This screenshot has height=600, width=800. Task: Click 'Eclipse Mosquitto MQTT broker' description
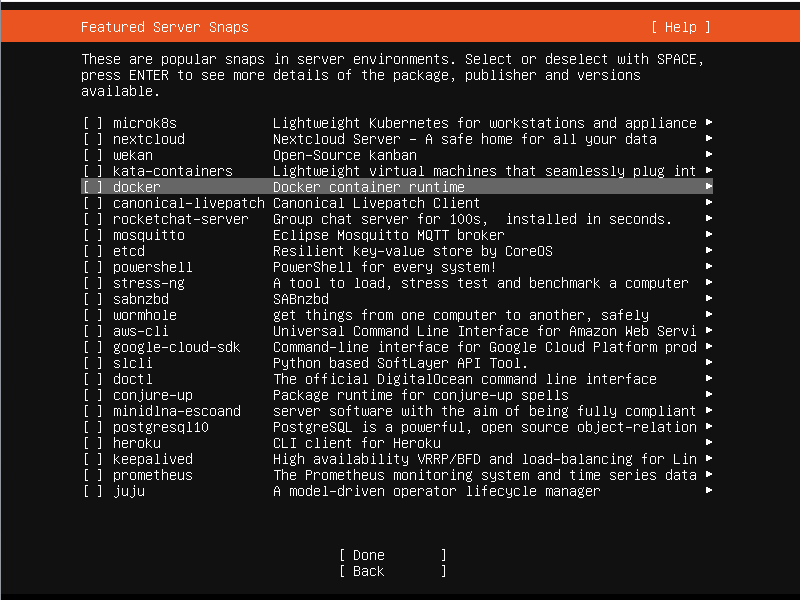(389, 235)
